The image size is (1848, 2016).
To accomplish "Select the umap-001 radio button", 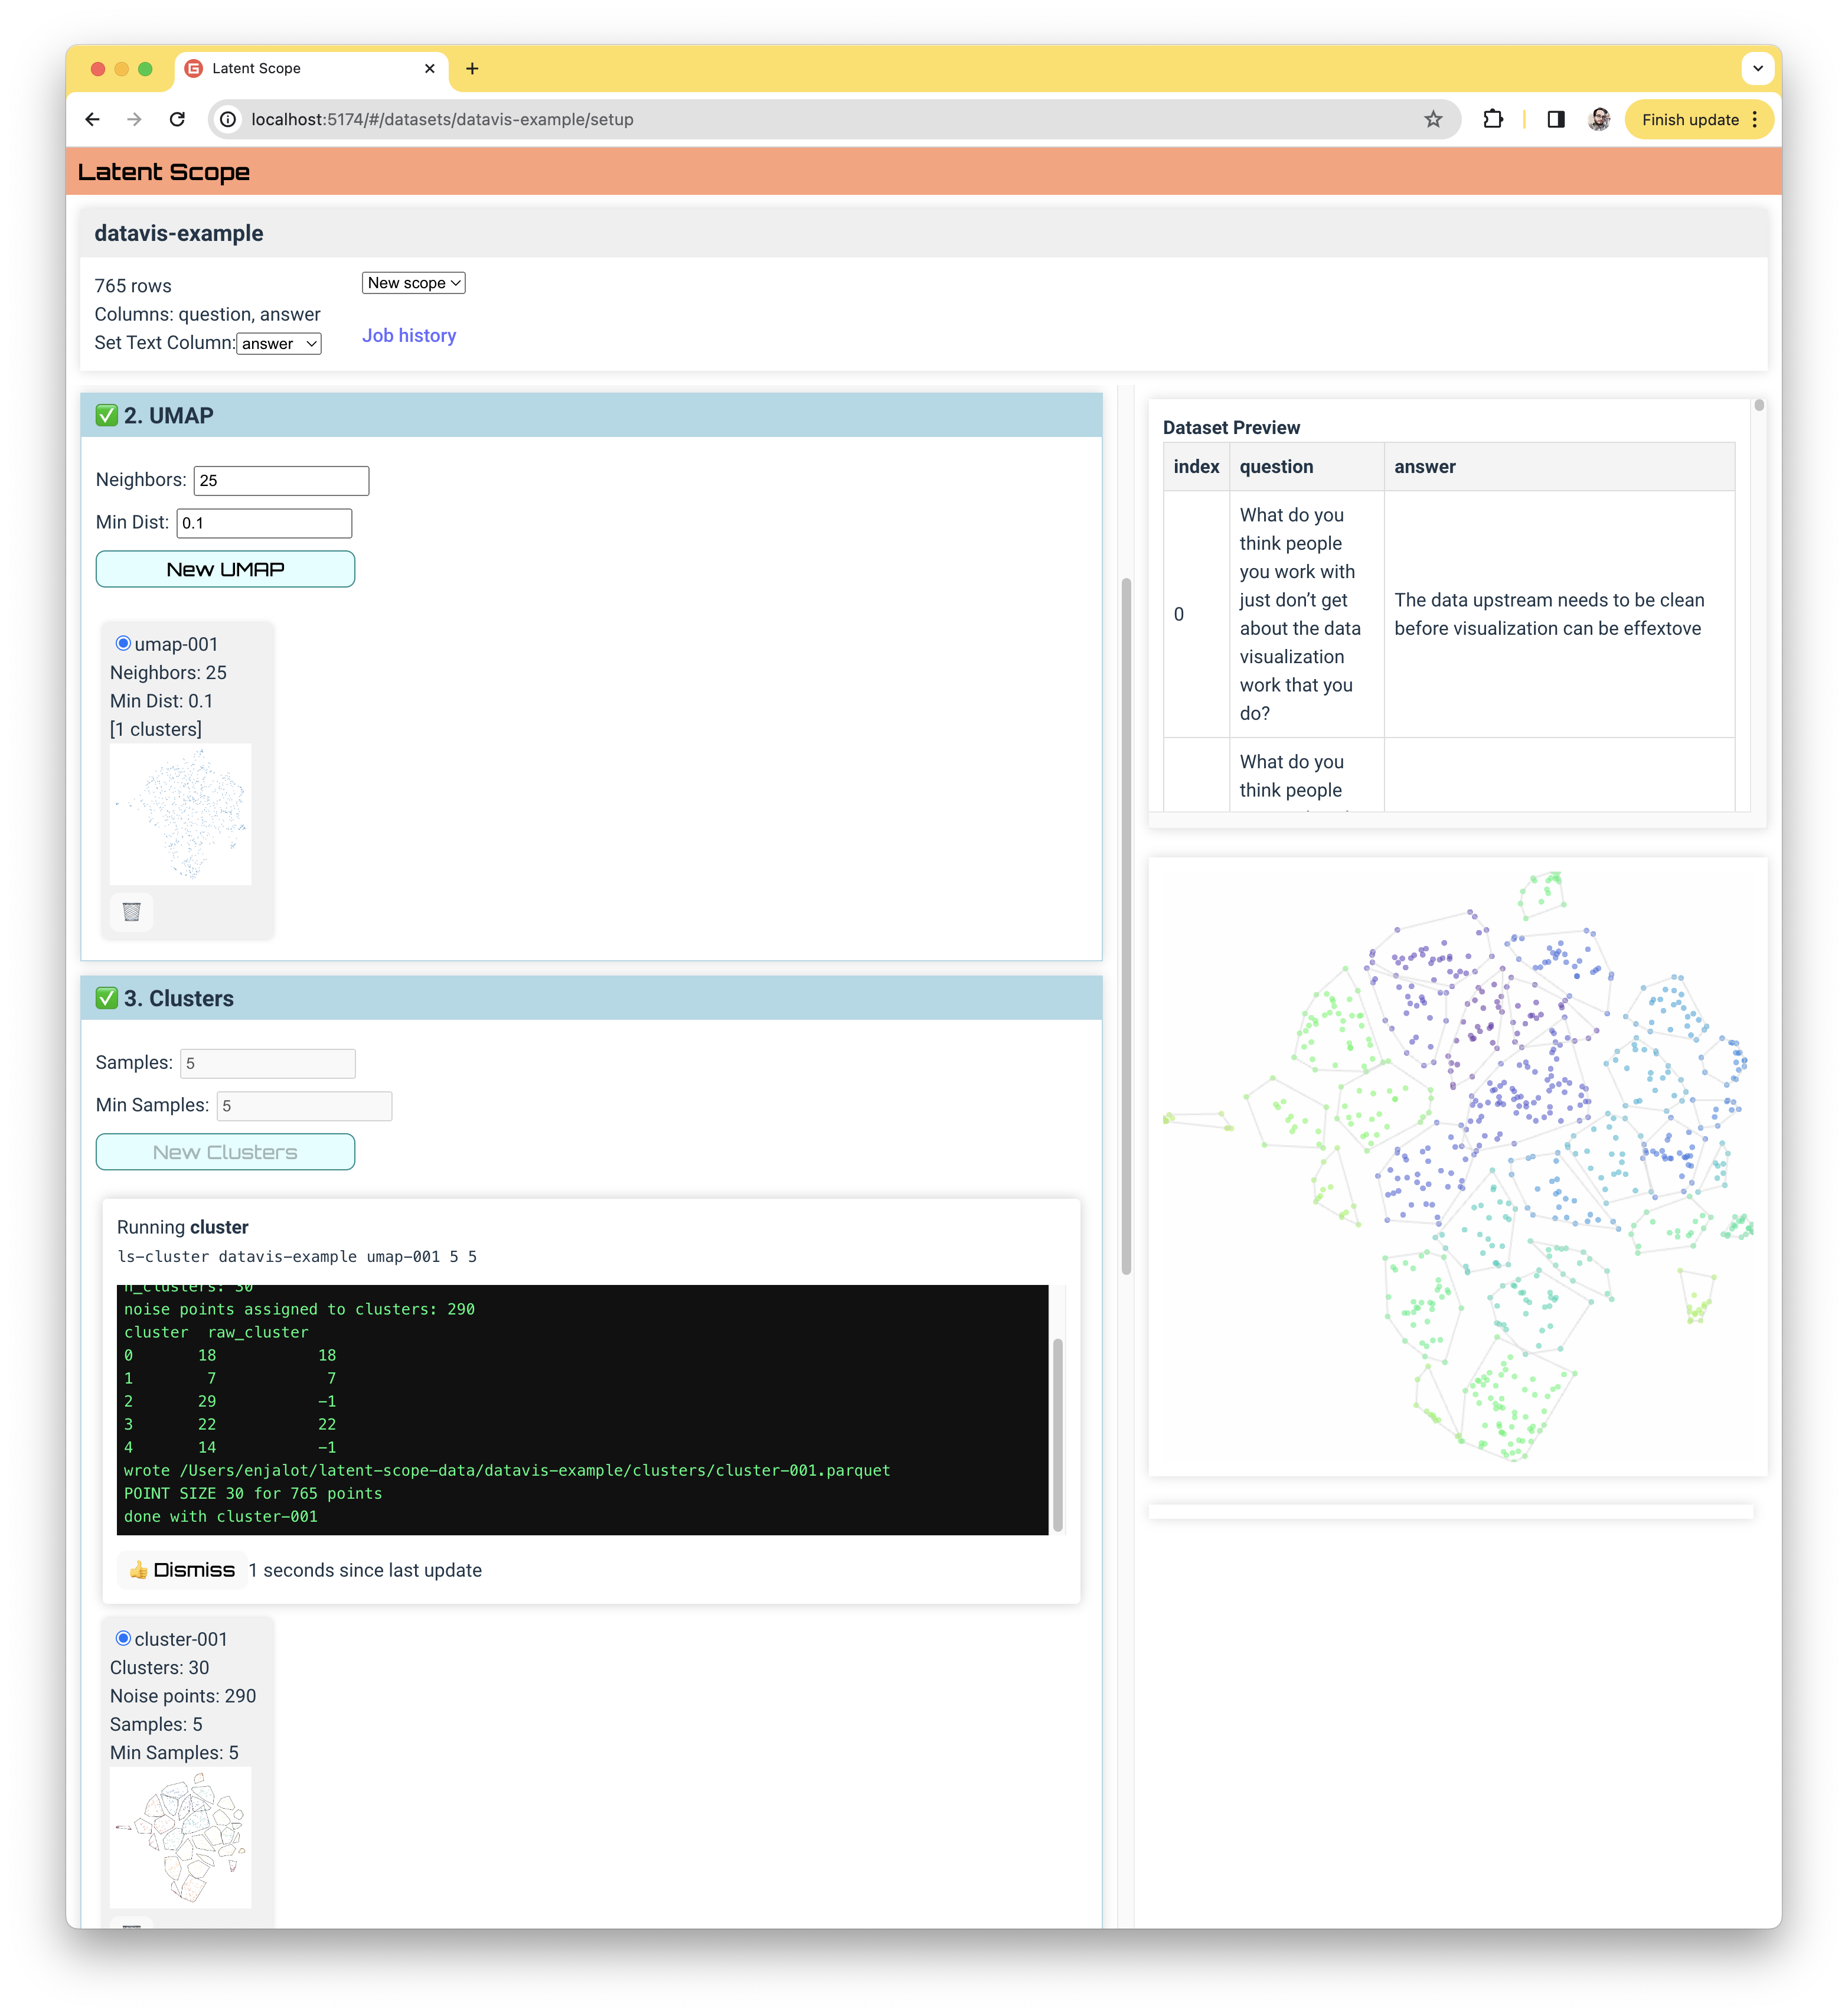I will click(x=123, y=643).
